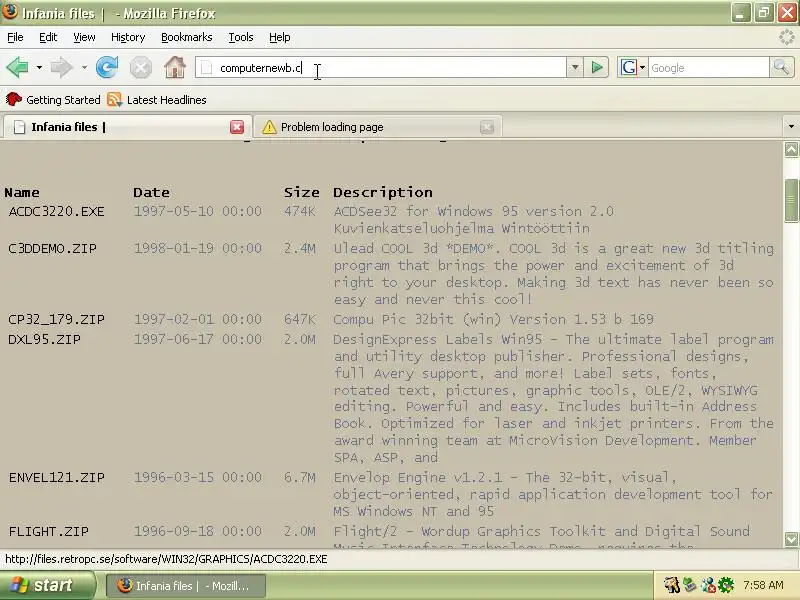The width and height of the screenshot is (800, 600).
Task: Click the third system tray icon
Action: 708,585
